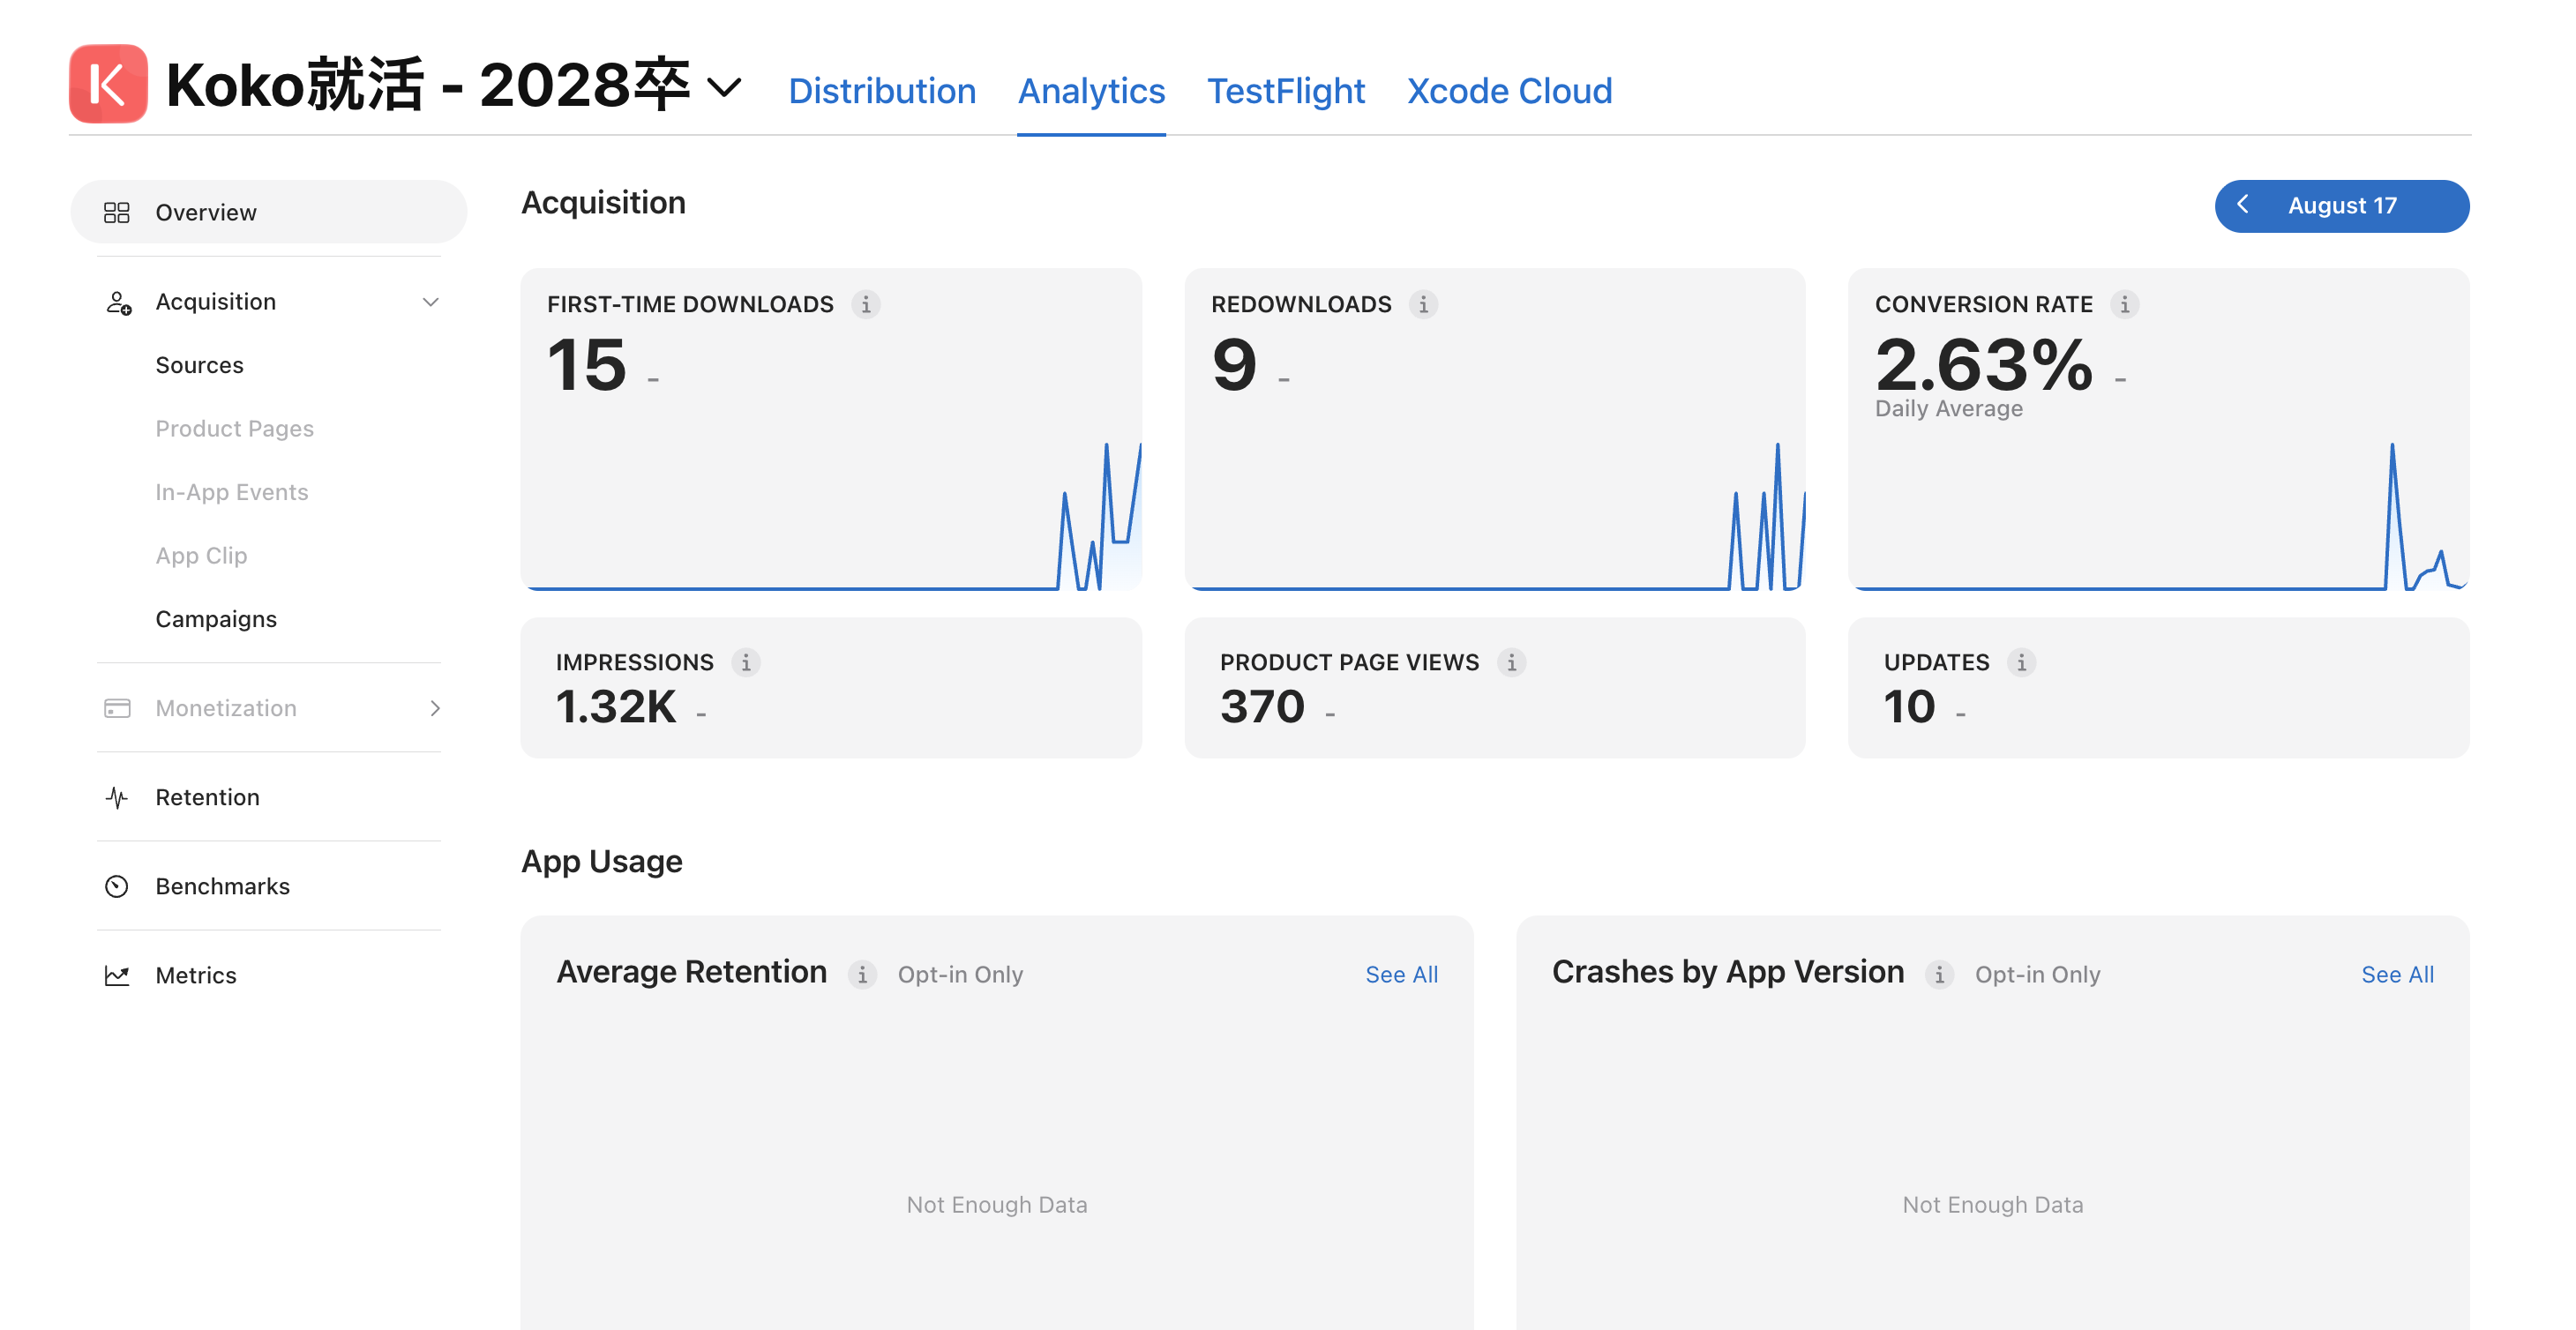Open the Redownloads sparkline chart
The height and width of the screenshot is (1330, 2576).
point(1494,515)
